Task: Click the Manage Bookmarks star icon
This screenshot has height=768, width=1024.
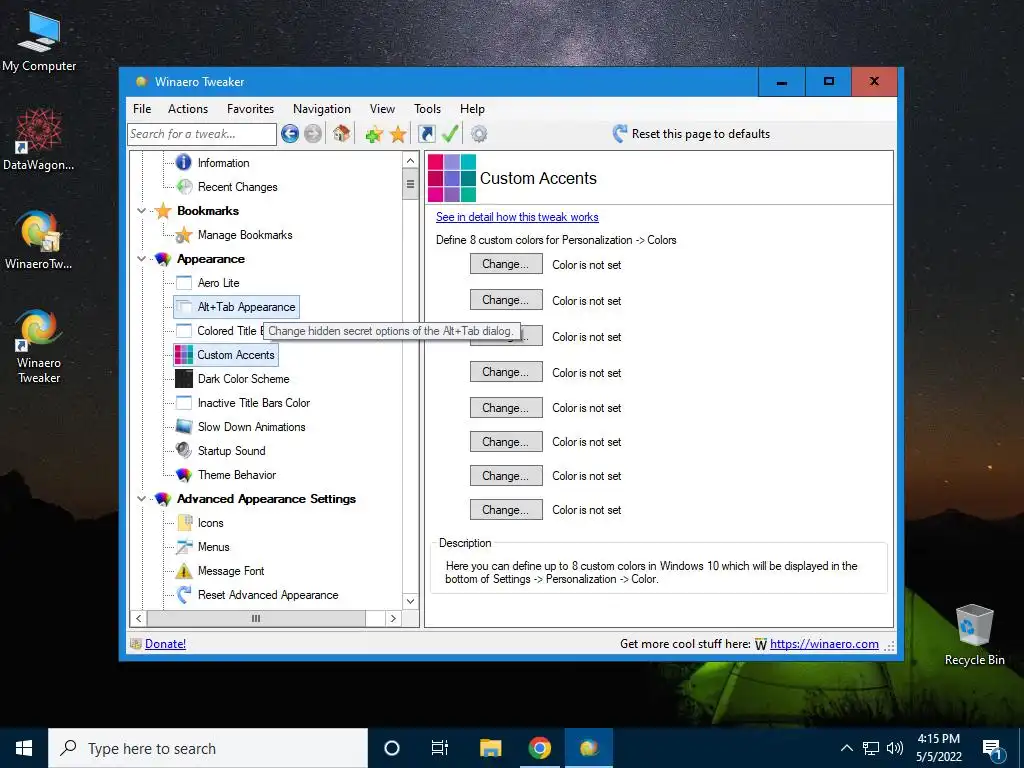Action: (x=184, y=234)
